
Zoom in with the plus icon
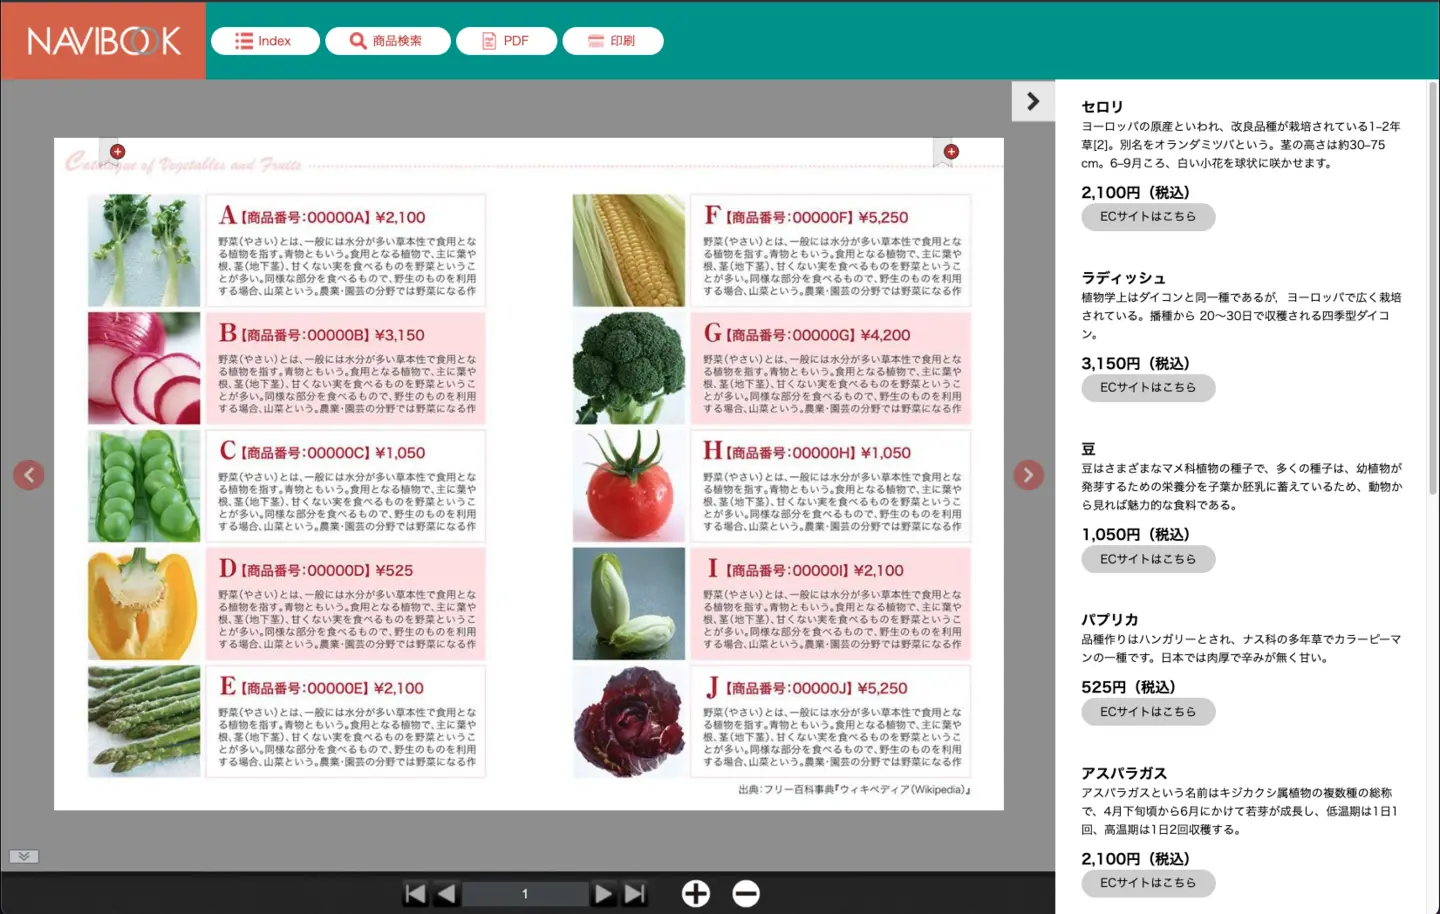tap(696, 893)
